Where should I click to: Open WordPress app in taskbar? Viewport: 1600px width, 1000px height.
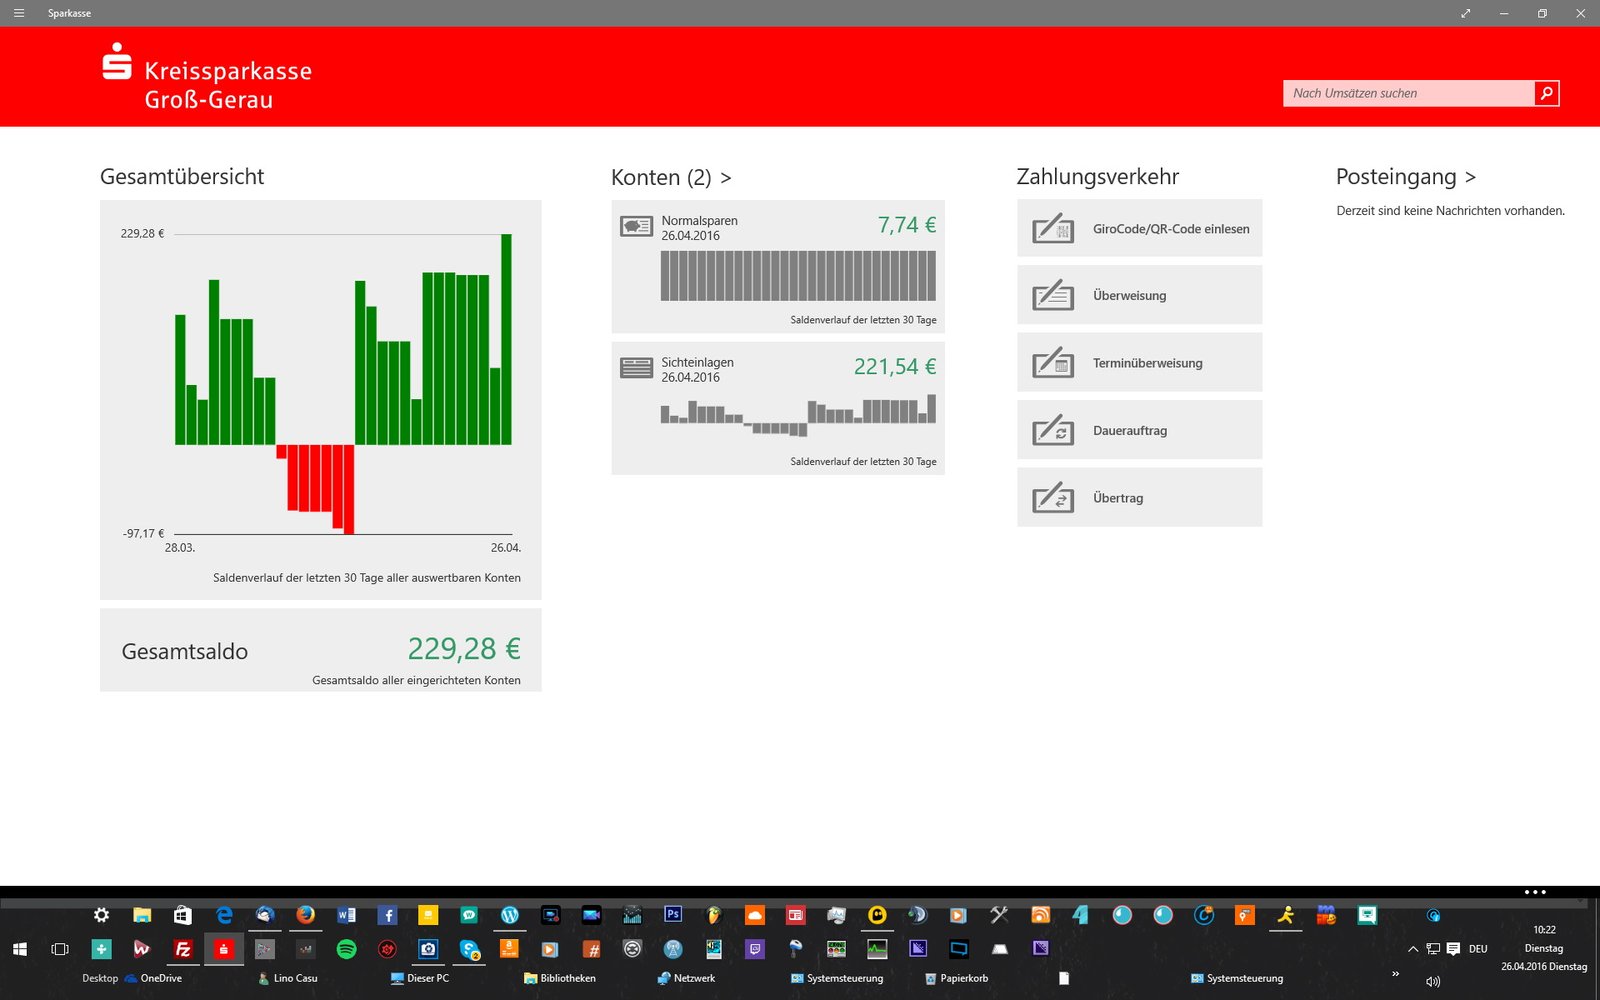pos(509,915)
